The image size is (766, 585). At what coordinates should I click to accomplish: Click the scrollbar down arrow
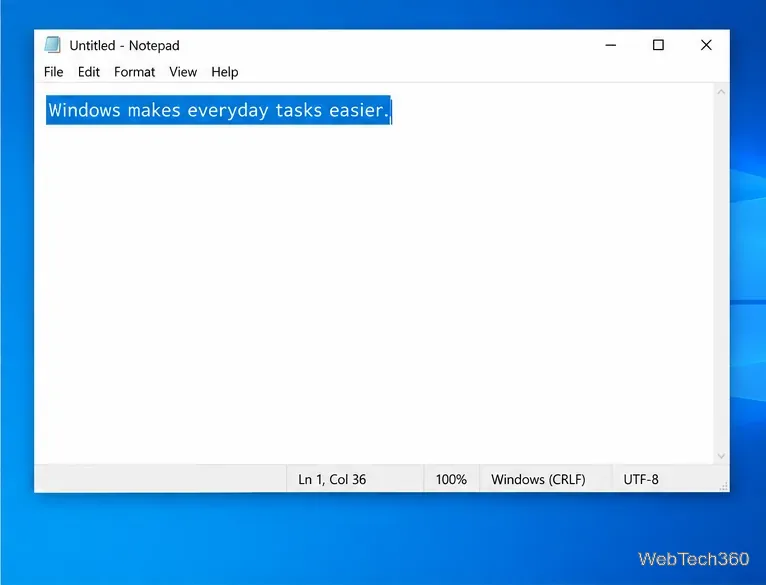tap(721, 456)
